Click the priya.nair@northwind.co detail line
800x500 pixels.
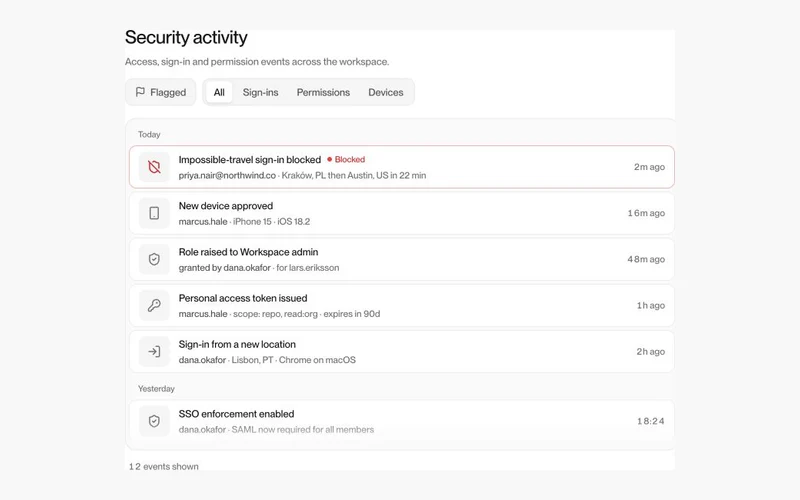coord(302,175)
